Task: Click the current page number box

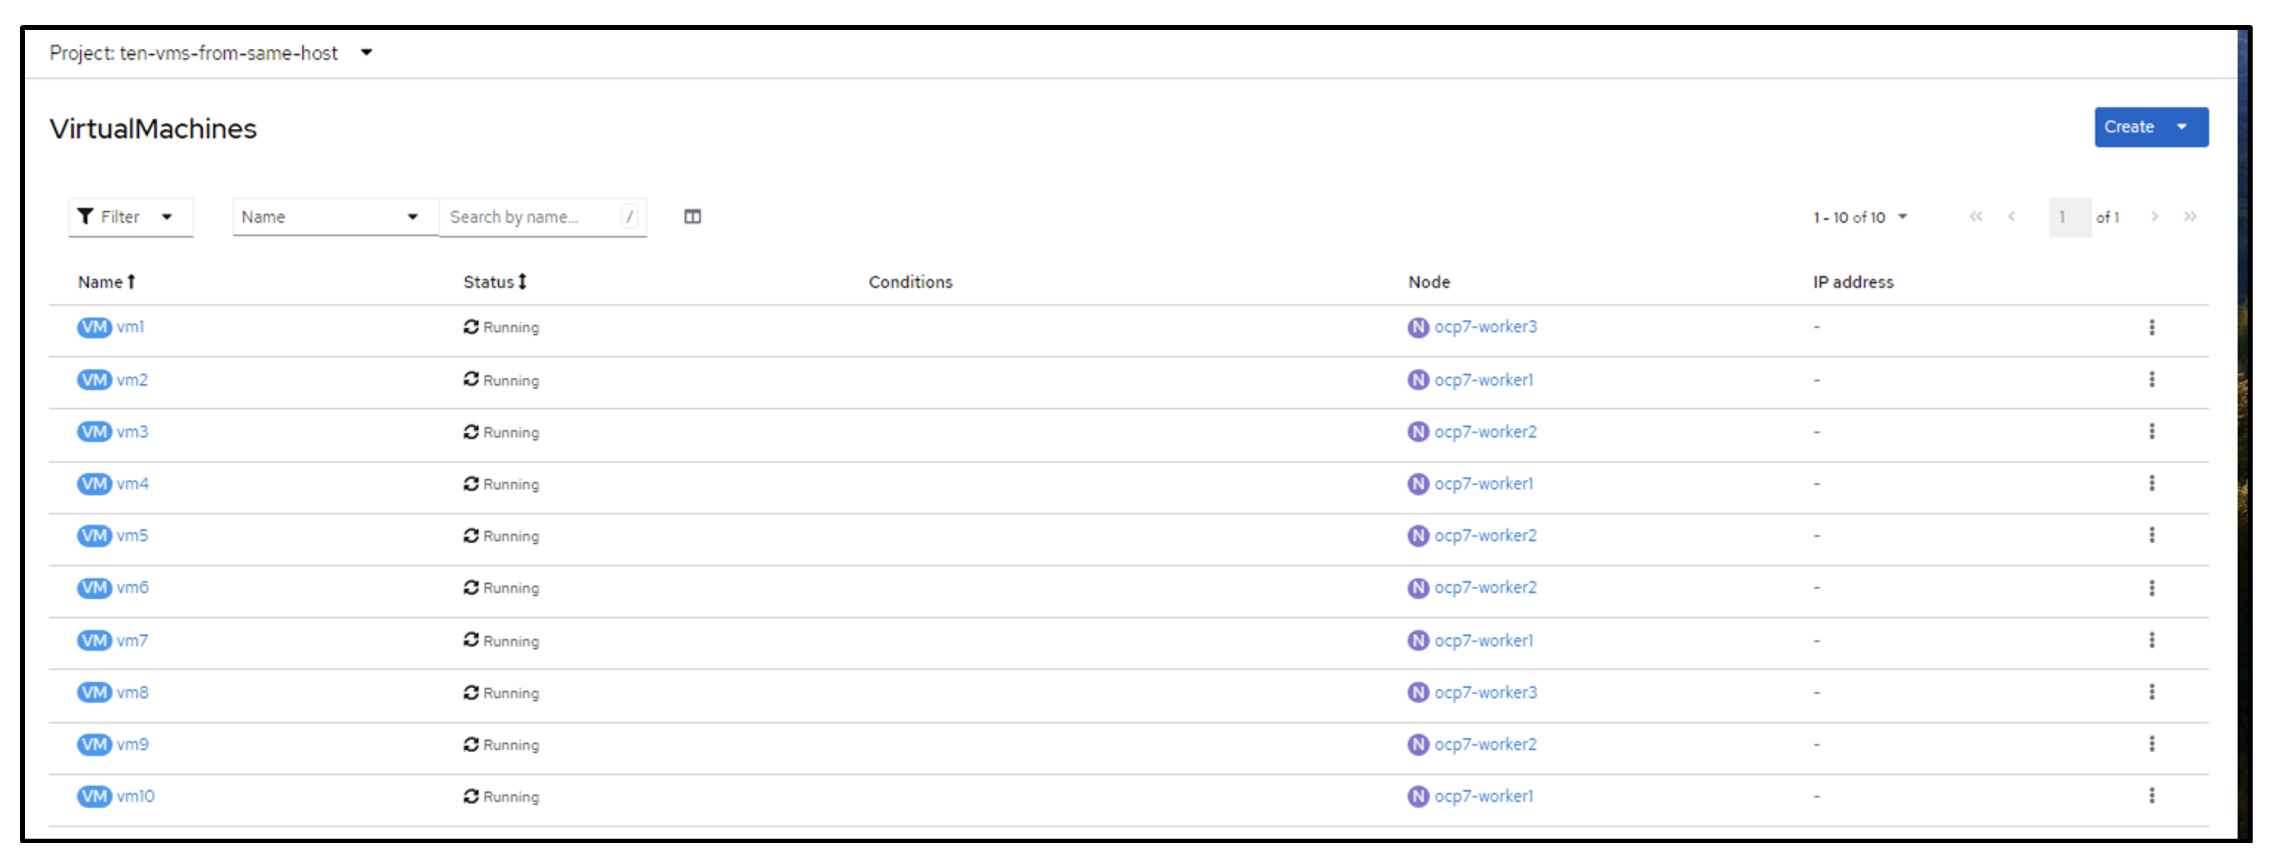Action: [2068, 217]
